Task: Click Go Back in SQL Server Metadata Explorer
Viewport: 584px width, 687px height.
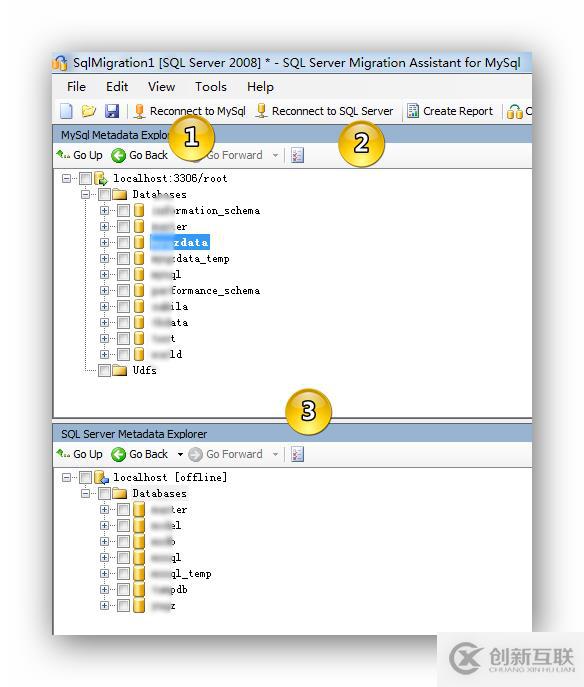Action: [x=139, y=454]
